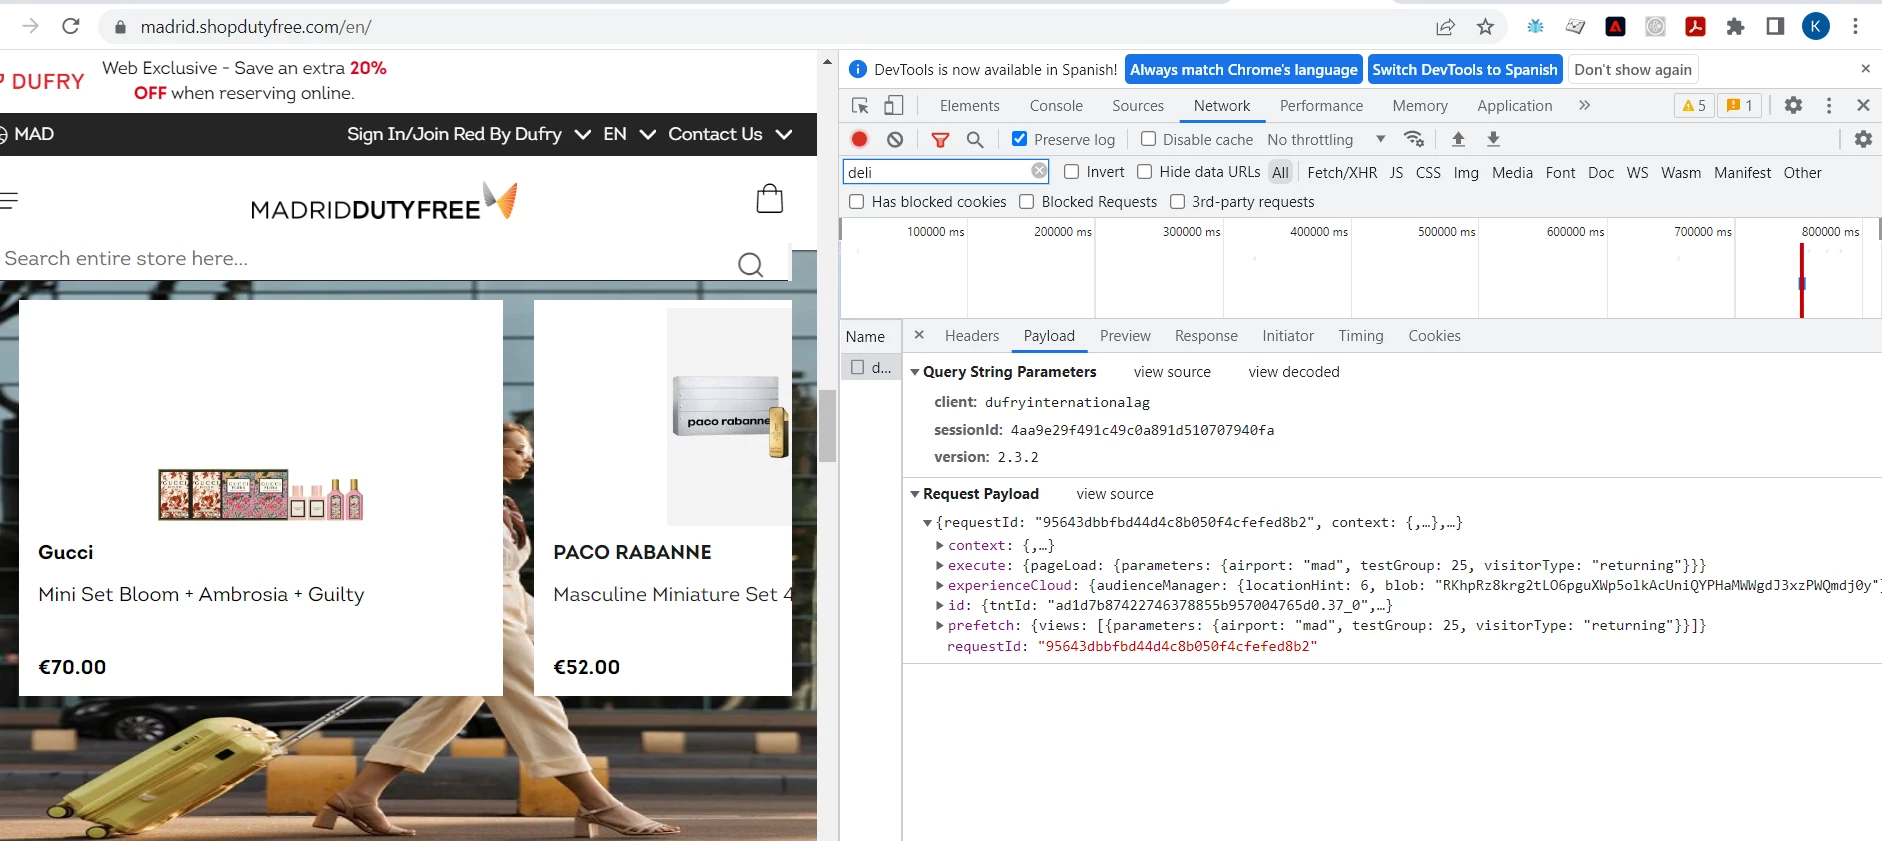Check the Invert filter checkbox
The height and width of the screenshot is (841, 1882).
[x=1071, y=172]
